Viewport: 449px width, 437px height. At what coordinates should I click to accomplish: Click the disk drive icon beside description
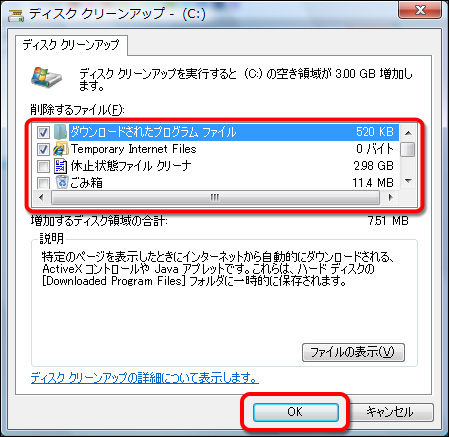46,78
